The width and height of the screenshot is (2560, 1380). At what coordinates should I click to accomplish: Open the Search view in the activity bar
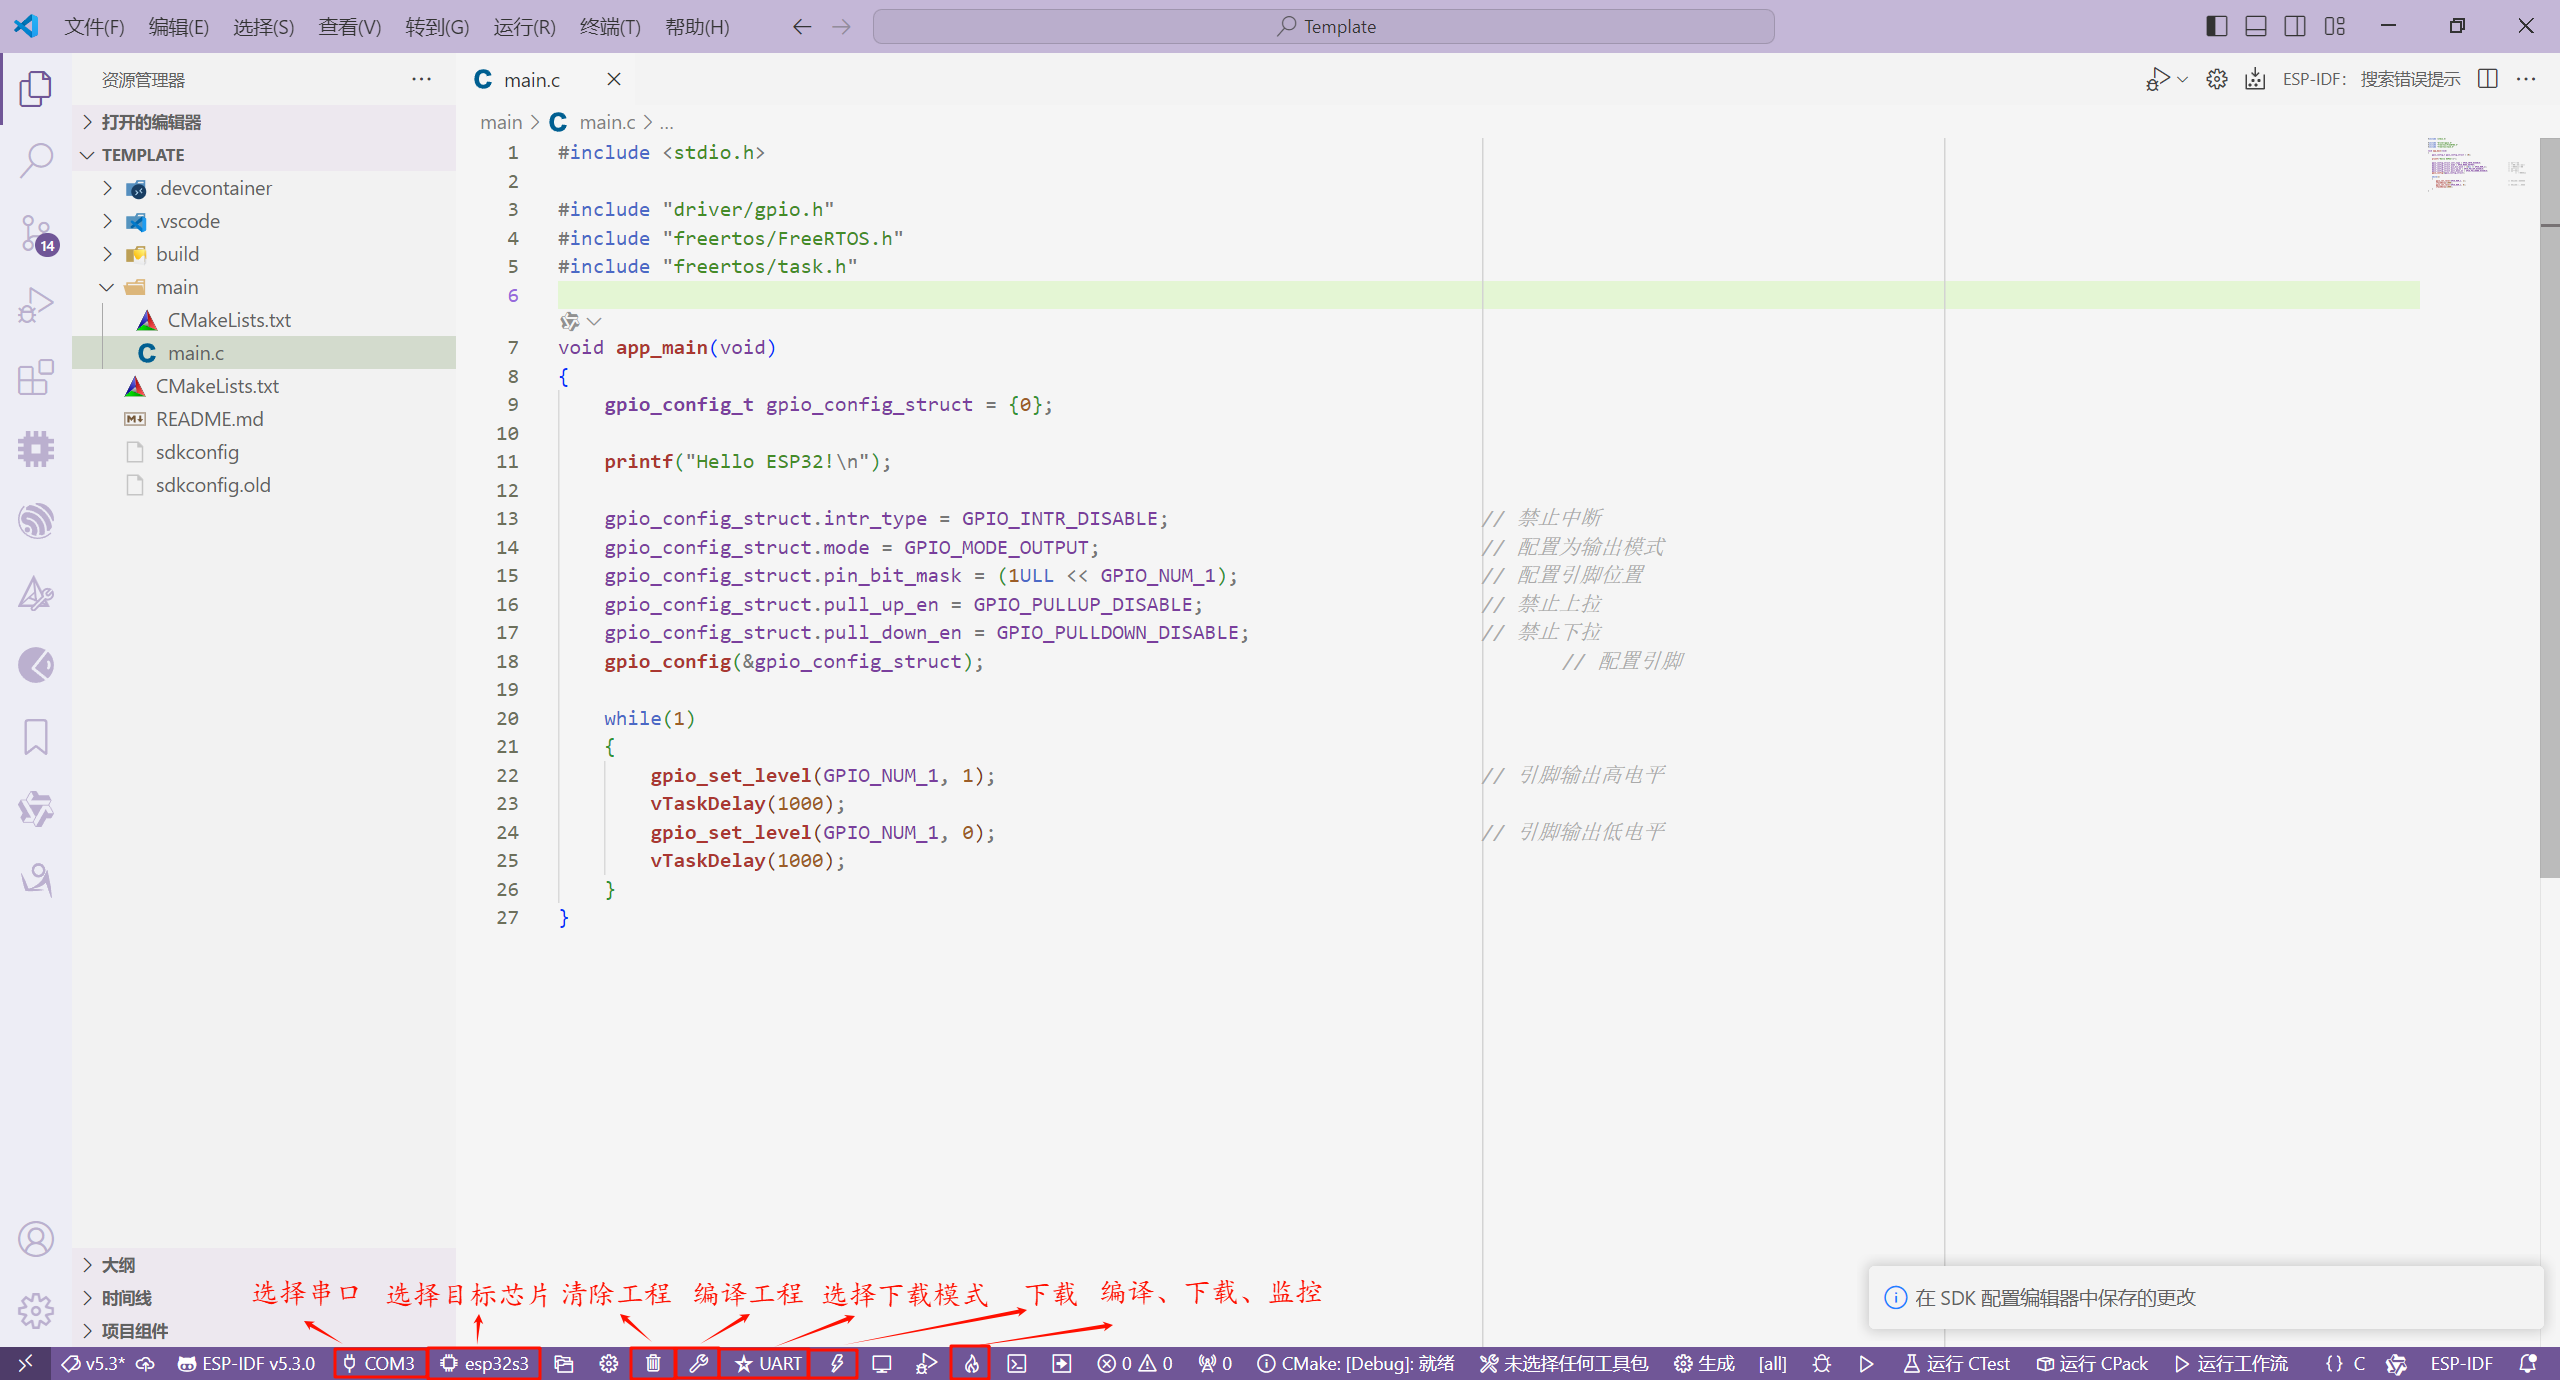36,160
